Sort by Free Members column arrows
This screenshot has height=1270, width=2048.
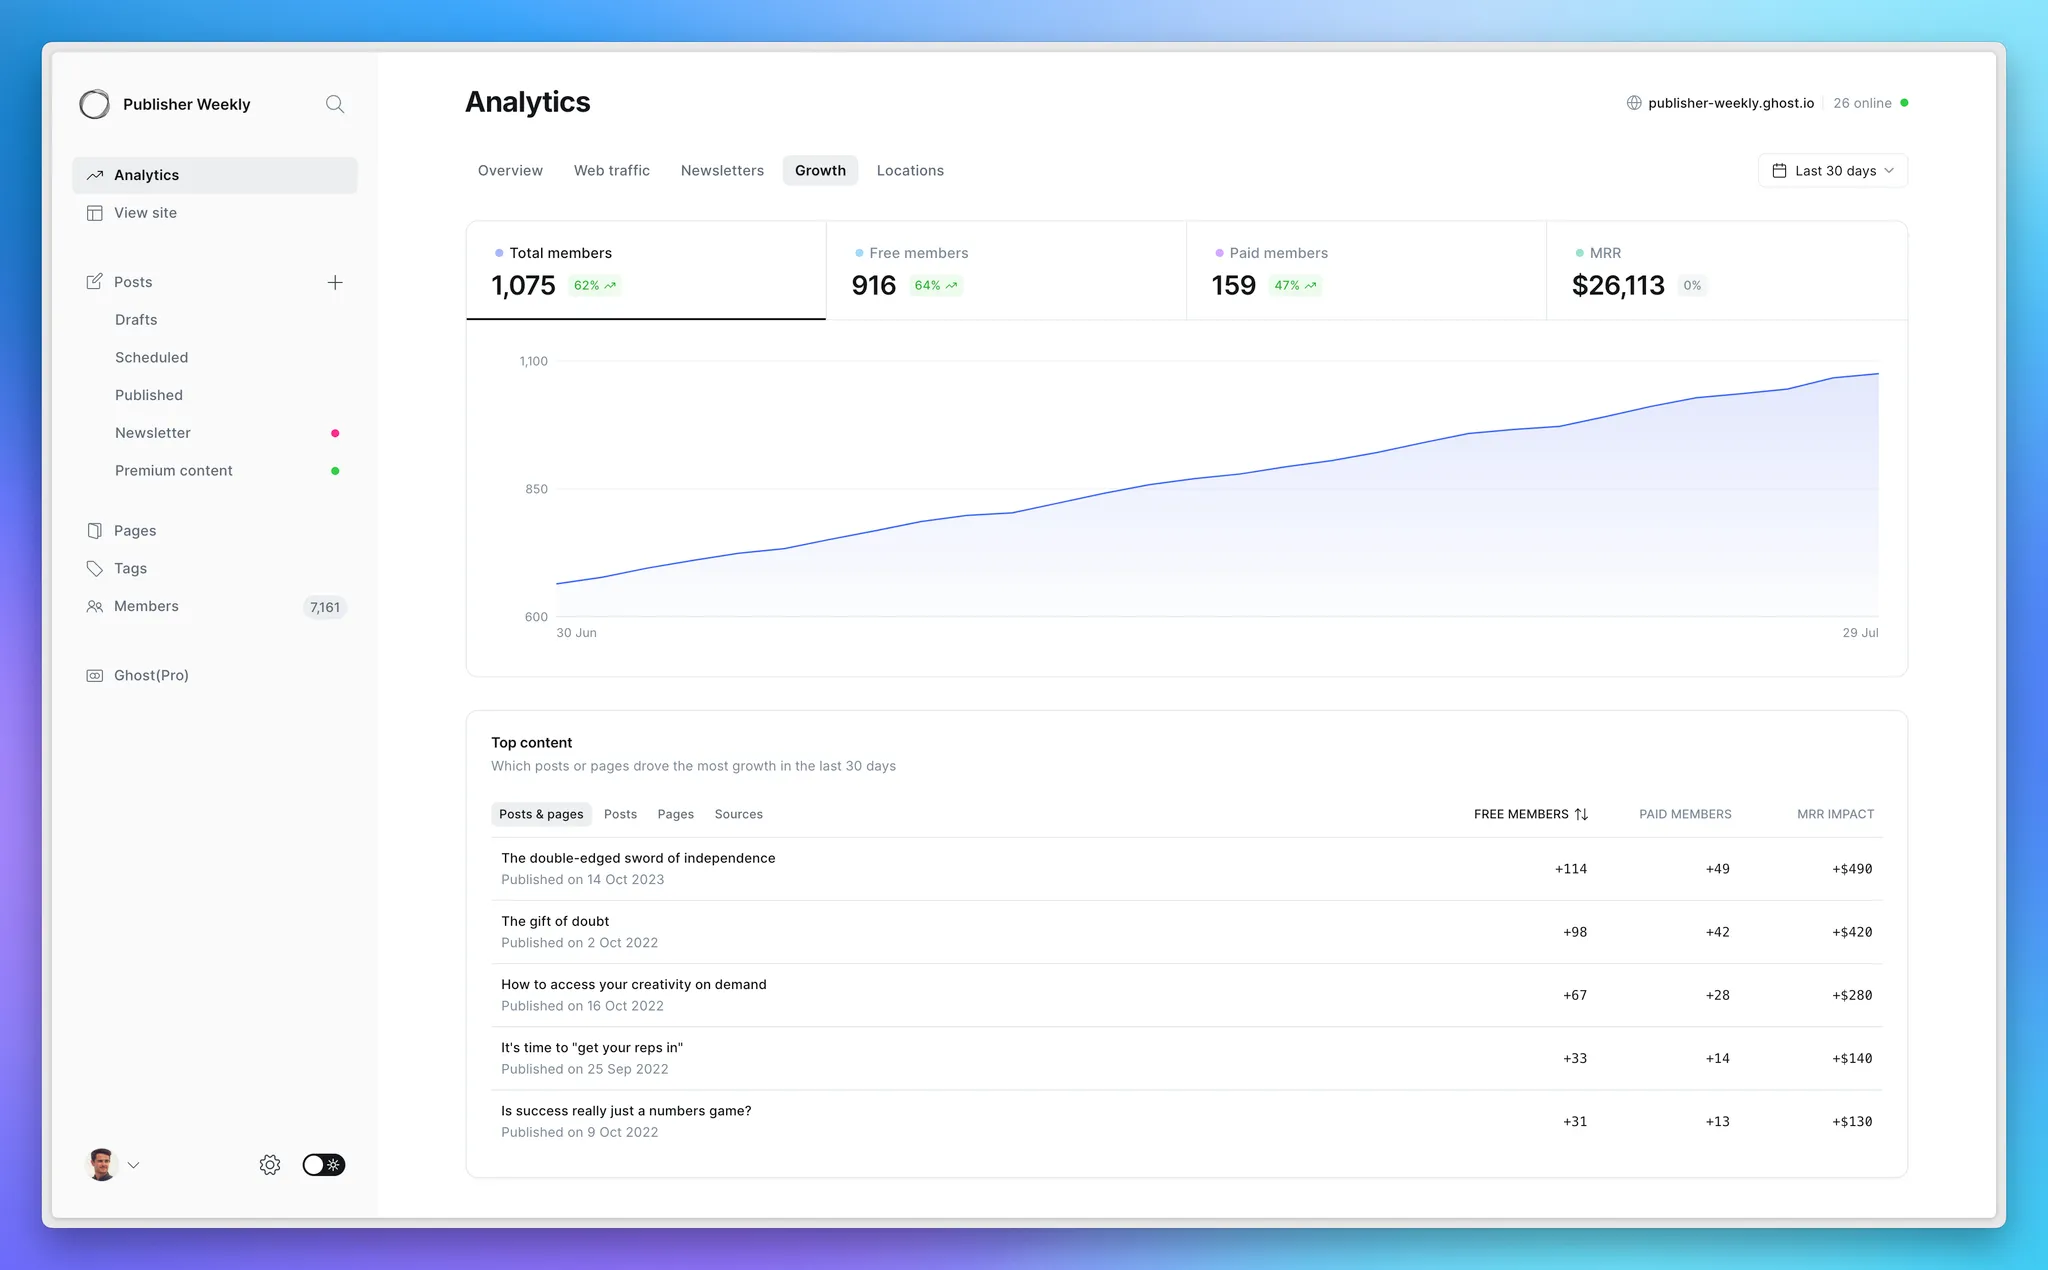(1581, 814)
